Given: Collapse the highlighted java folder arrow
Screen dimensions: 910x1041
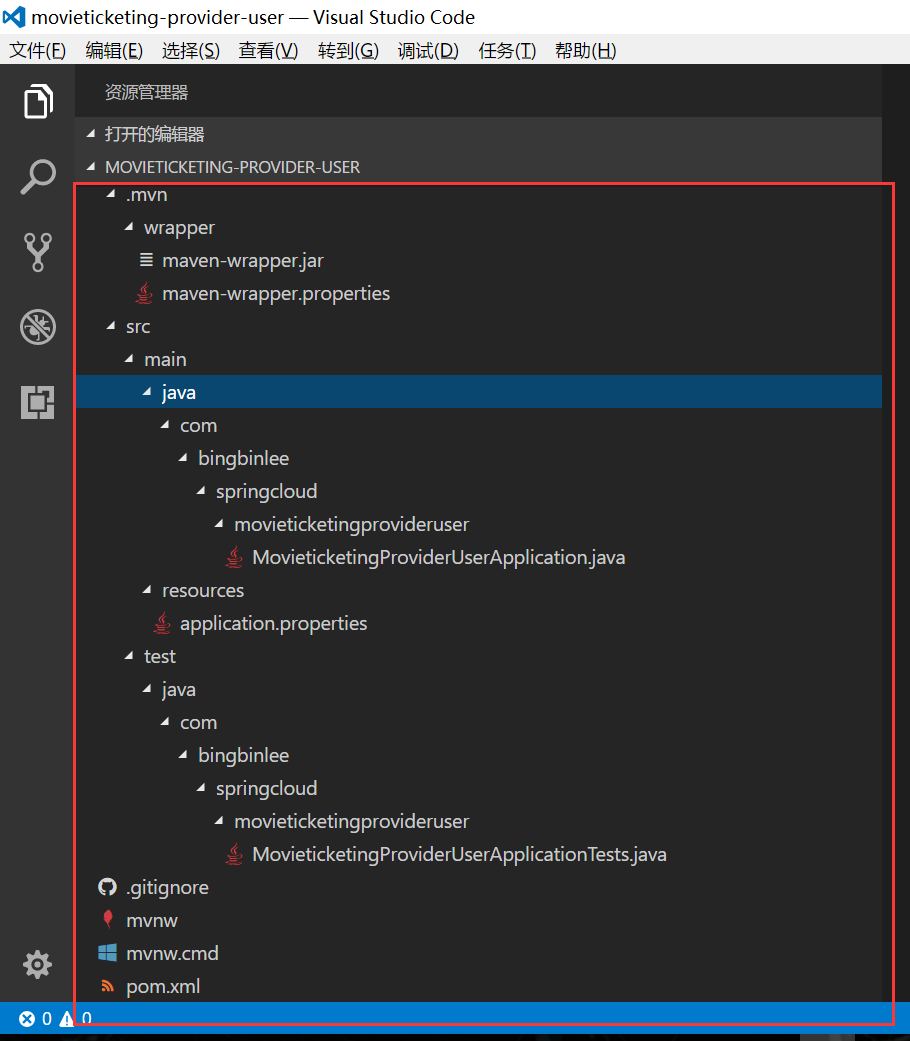Looking at the screenshot, I should (147, 392).
